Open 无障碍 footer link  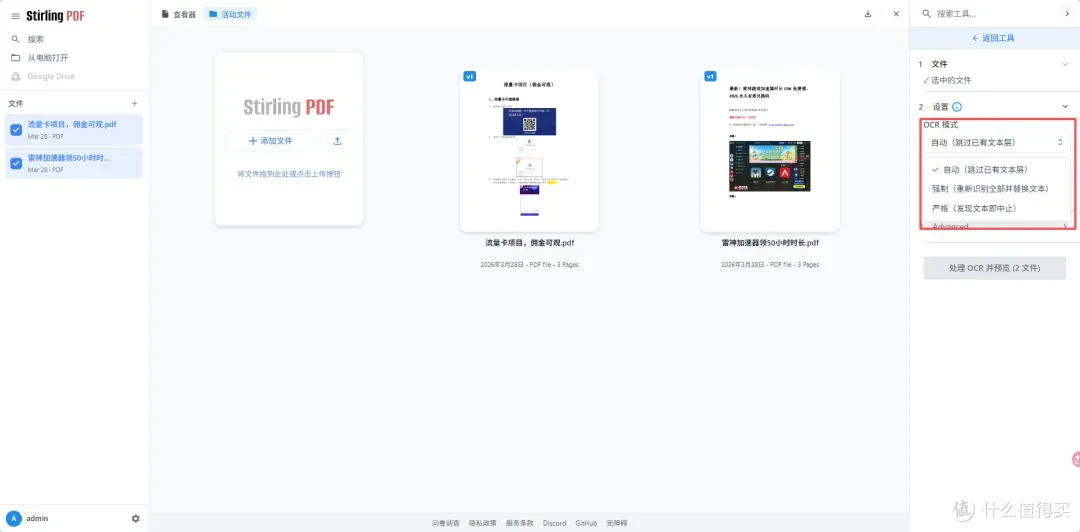(617, 524)
